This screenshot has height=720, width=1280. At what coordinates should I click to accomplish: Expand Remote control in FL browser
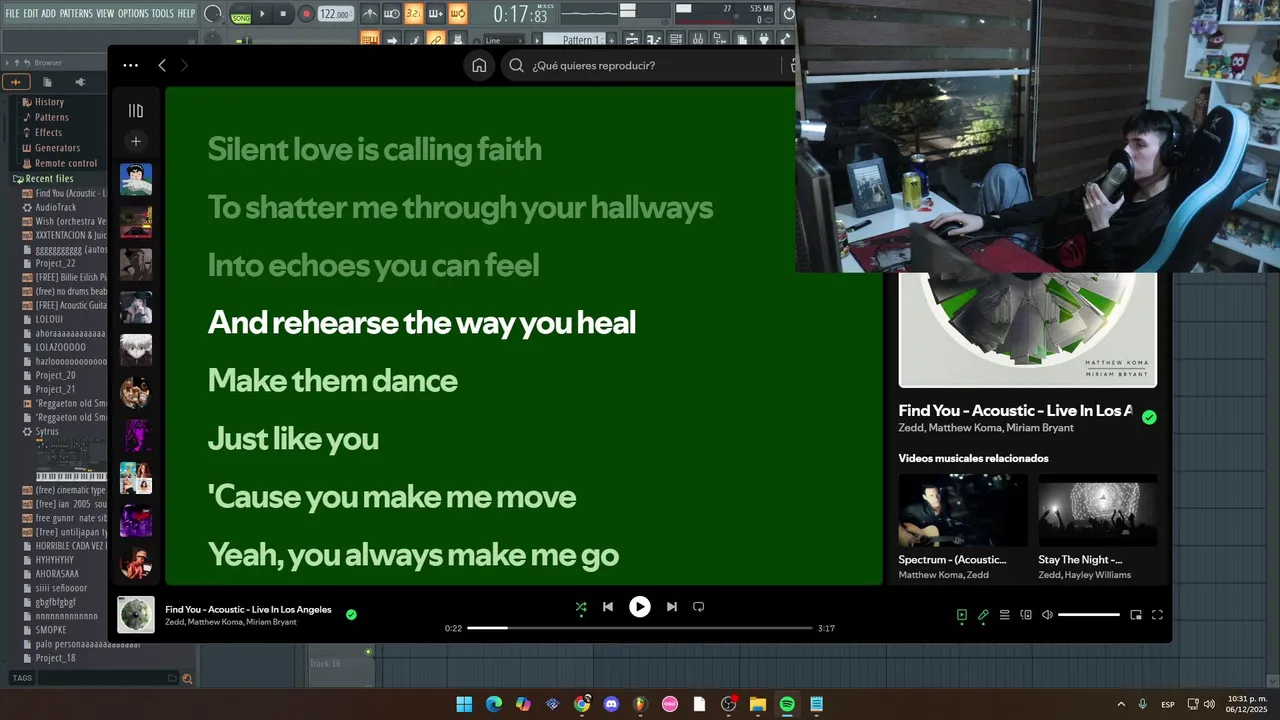(65, 163)
